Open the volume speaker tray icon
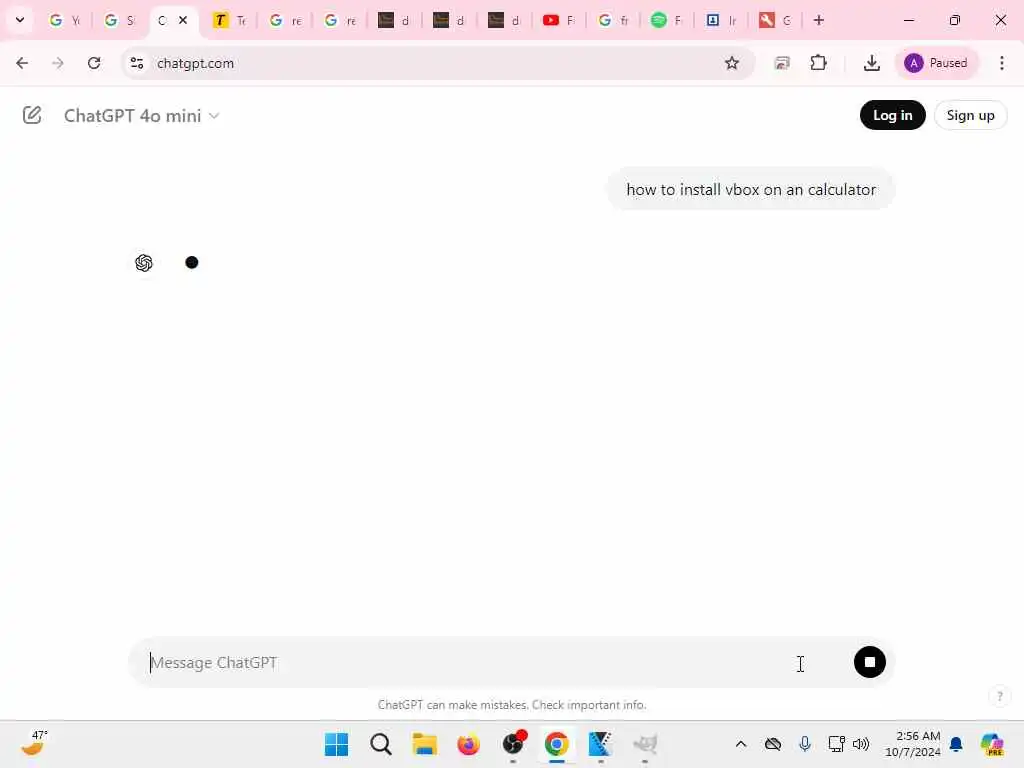1024x768 pixels. [861, 744]
